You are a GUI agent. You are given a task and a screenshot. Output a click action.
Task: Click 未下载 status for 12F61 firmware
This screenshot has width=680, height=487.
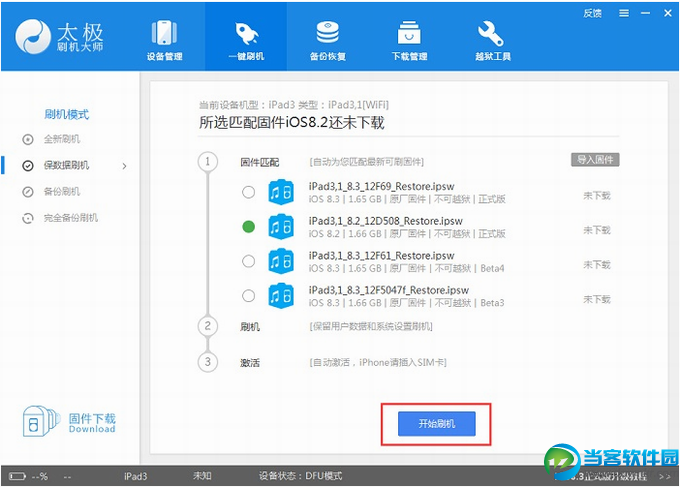[x=597, y=265]
